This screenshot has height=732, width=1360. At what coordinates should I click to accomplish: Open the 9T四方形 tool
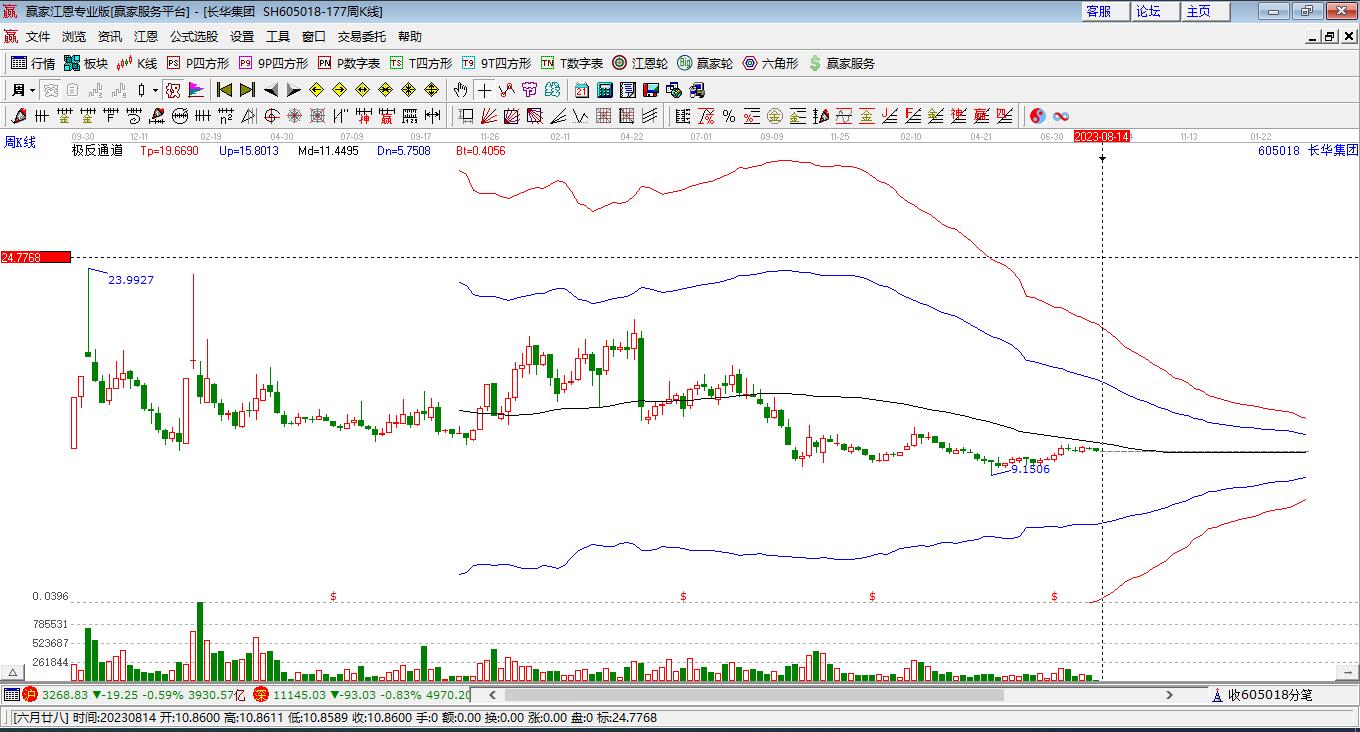click(x=496, y=63)
